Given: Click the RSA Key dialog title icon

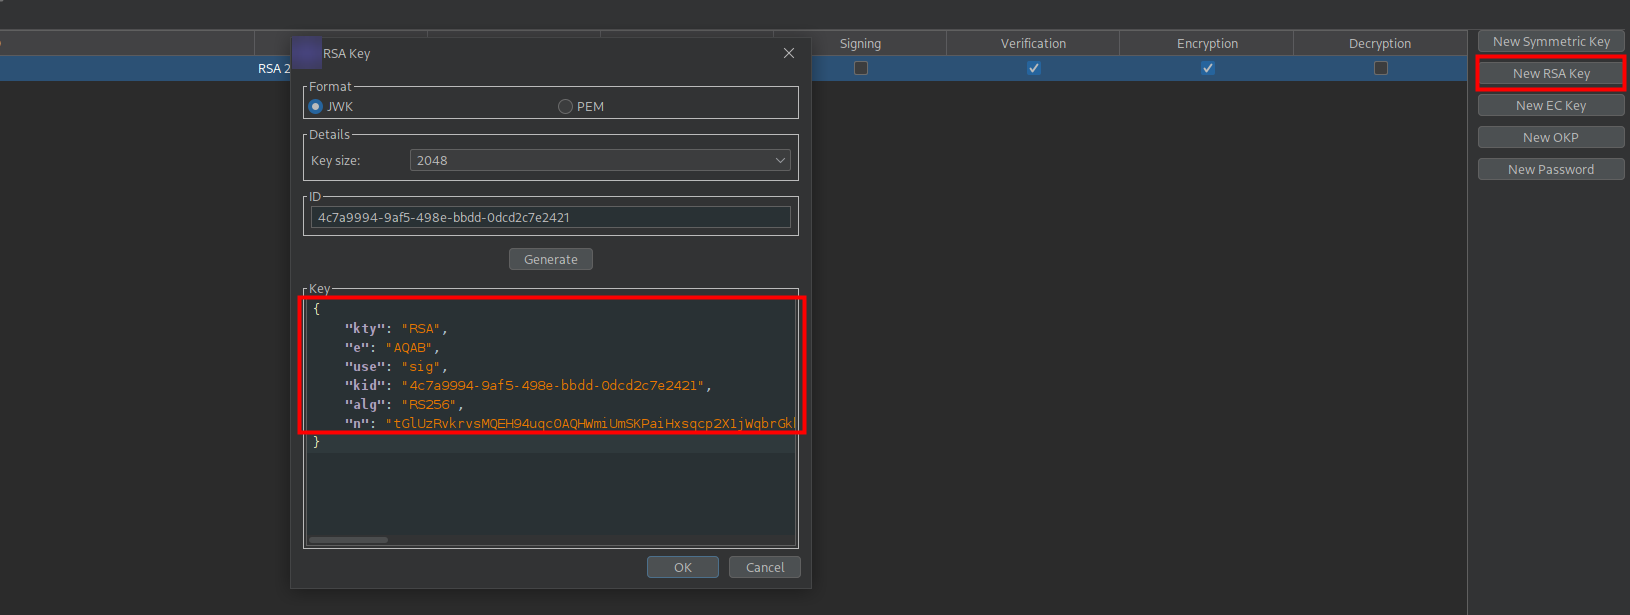Looking at the screenshot, I should 307,53.
